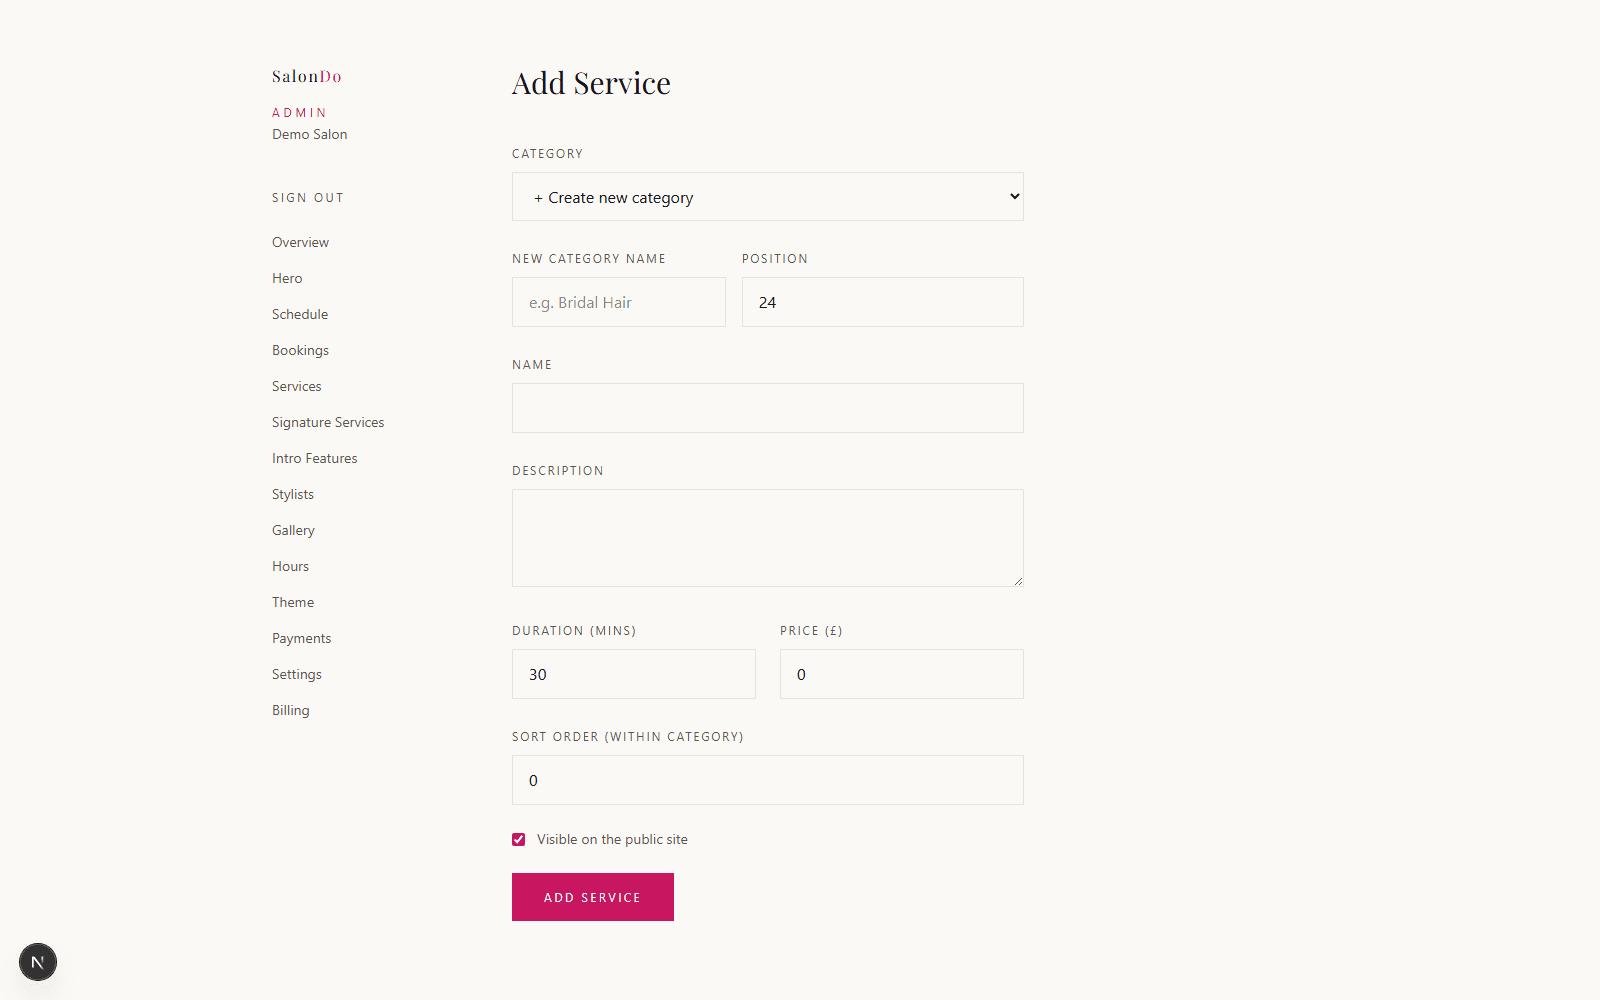Open Signature Services
This screenshot has height=1000, width=1600.
click(x=328, y=422)
